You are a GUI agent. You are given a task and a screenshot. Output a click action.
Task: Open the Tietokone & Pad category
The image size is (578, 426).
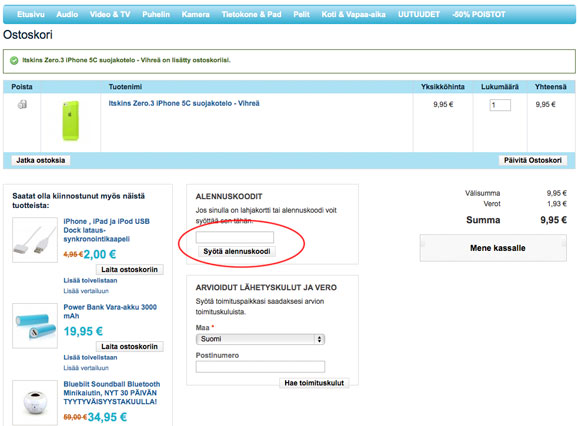pyautogui.click(x=251, y=14)
